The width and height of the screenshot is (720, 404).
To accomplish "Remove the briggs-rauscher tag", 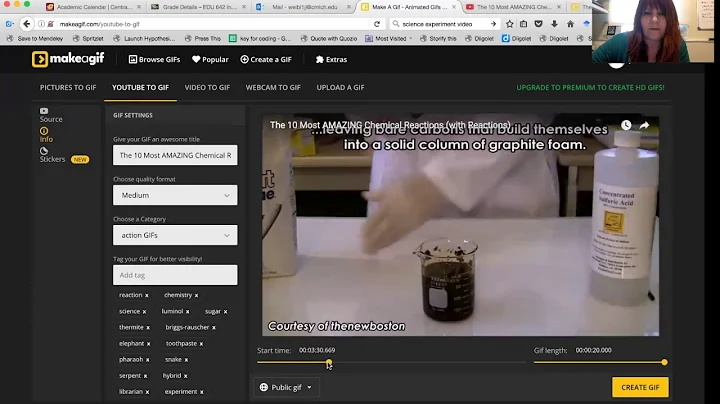I will (x=214, y=328).
